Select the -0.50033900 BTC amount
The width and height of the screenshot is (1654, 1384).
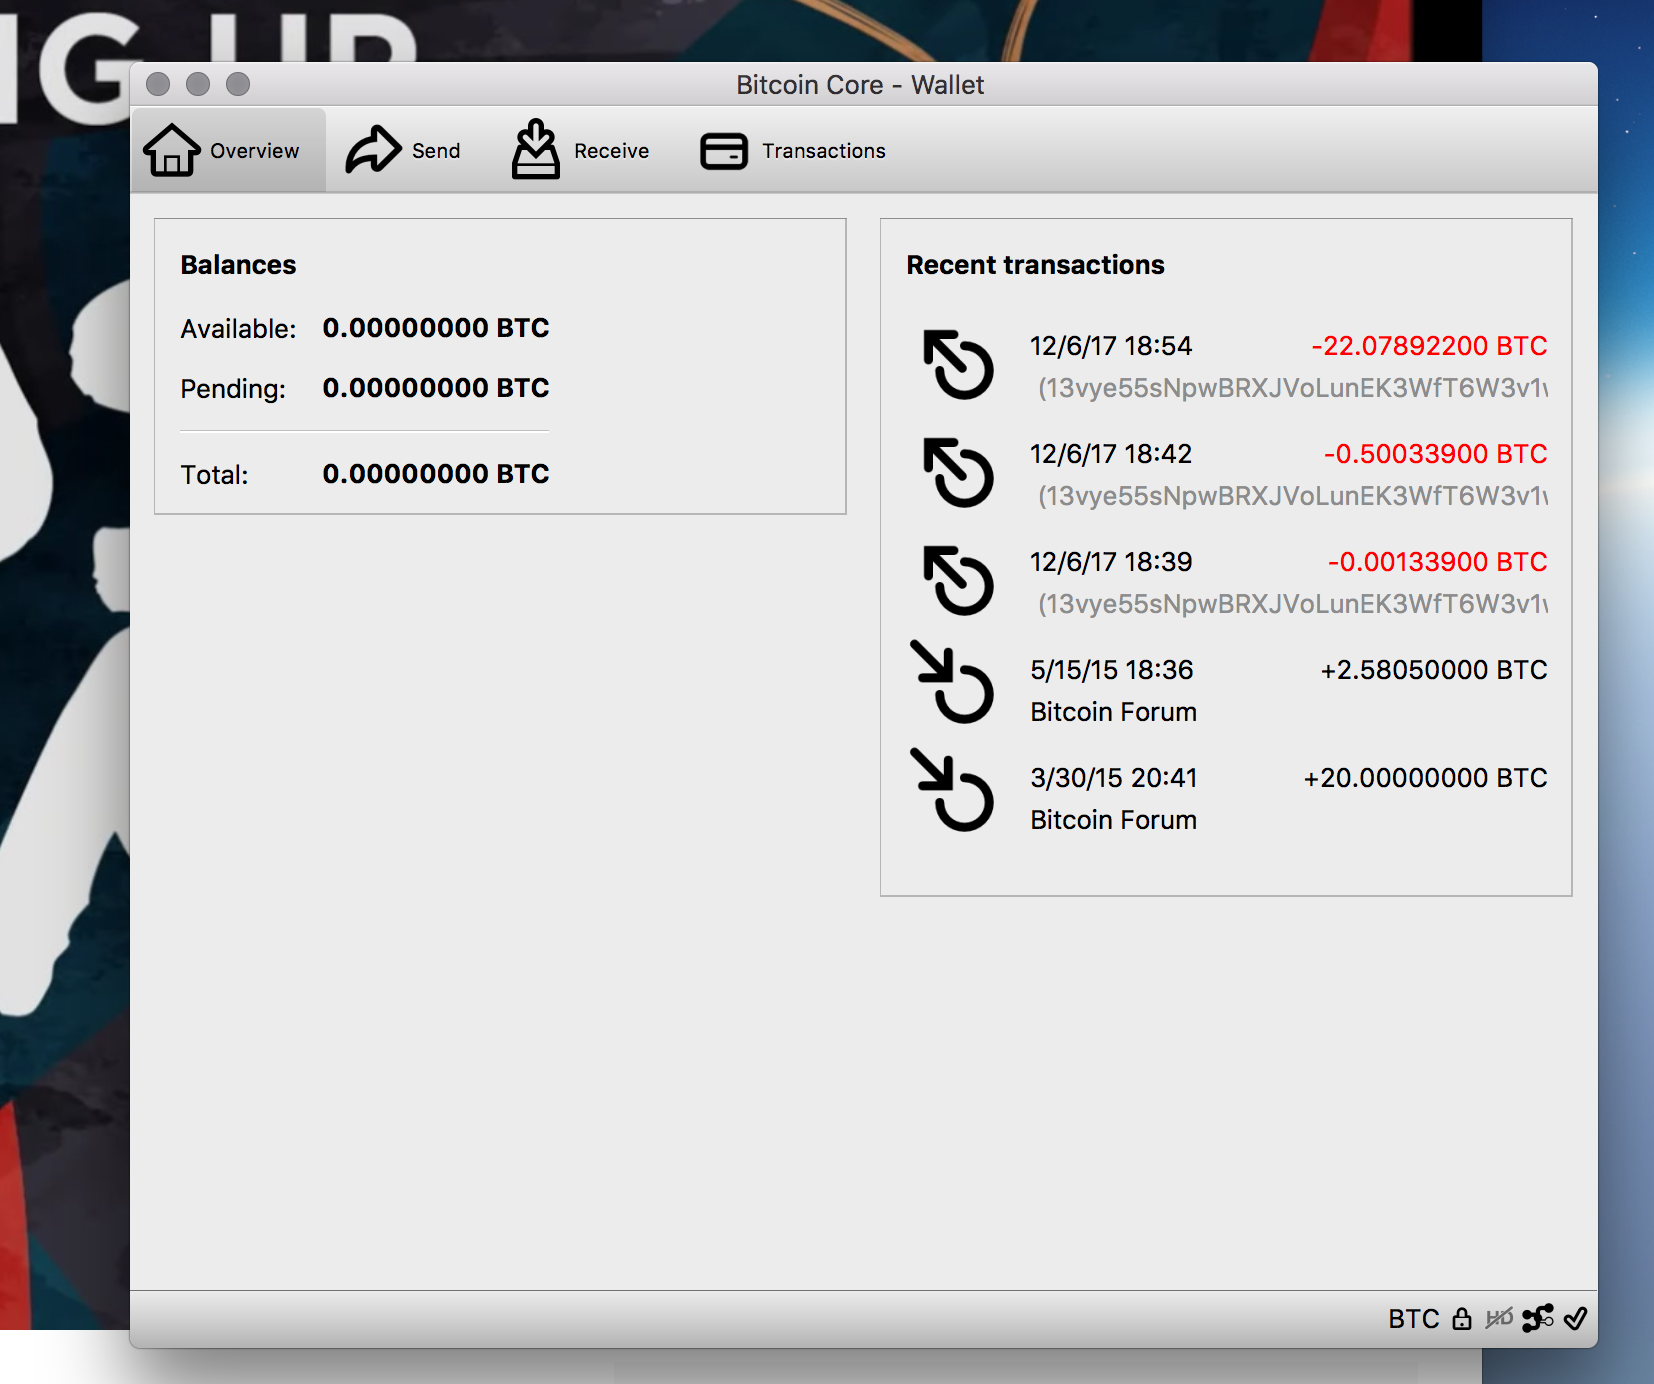(1435, 454)
